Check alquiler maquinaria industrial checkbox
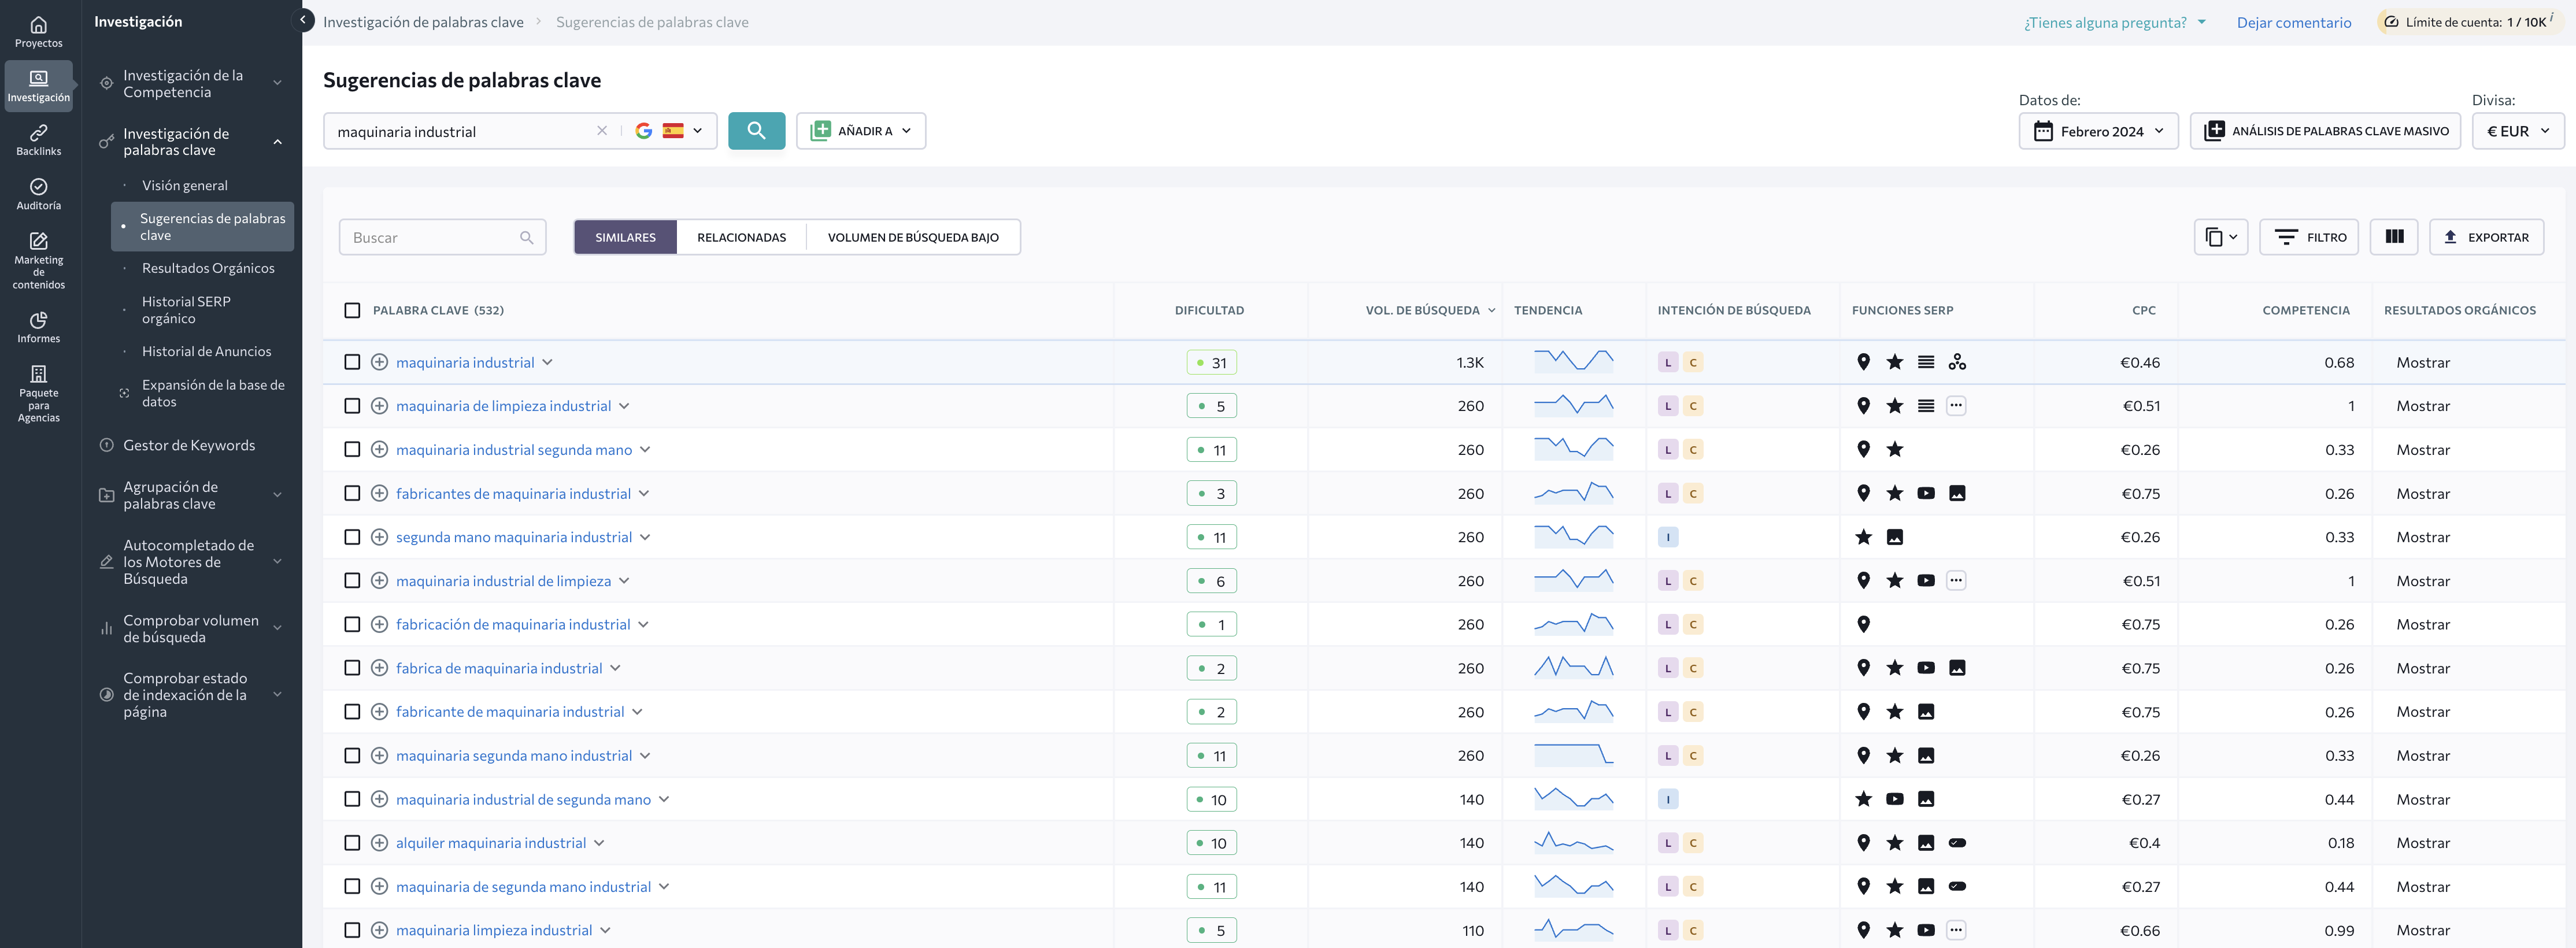The height and width of the screenshot is (948, 2576). point(352,843)
